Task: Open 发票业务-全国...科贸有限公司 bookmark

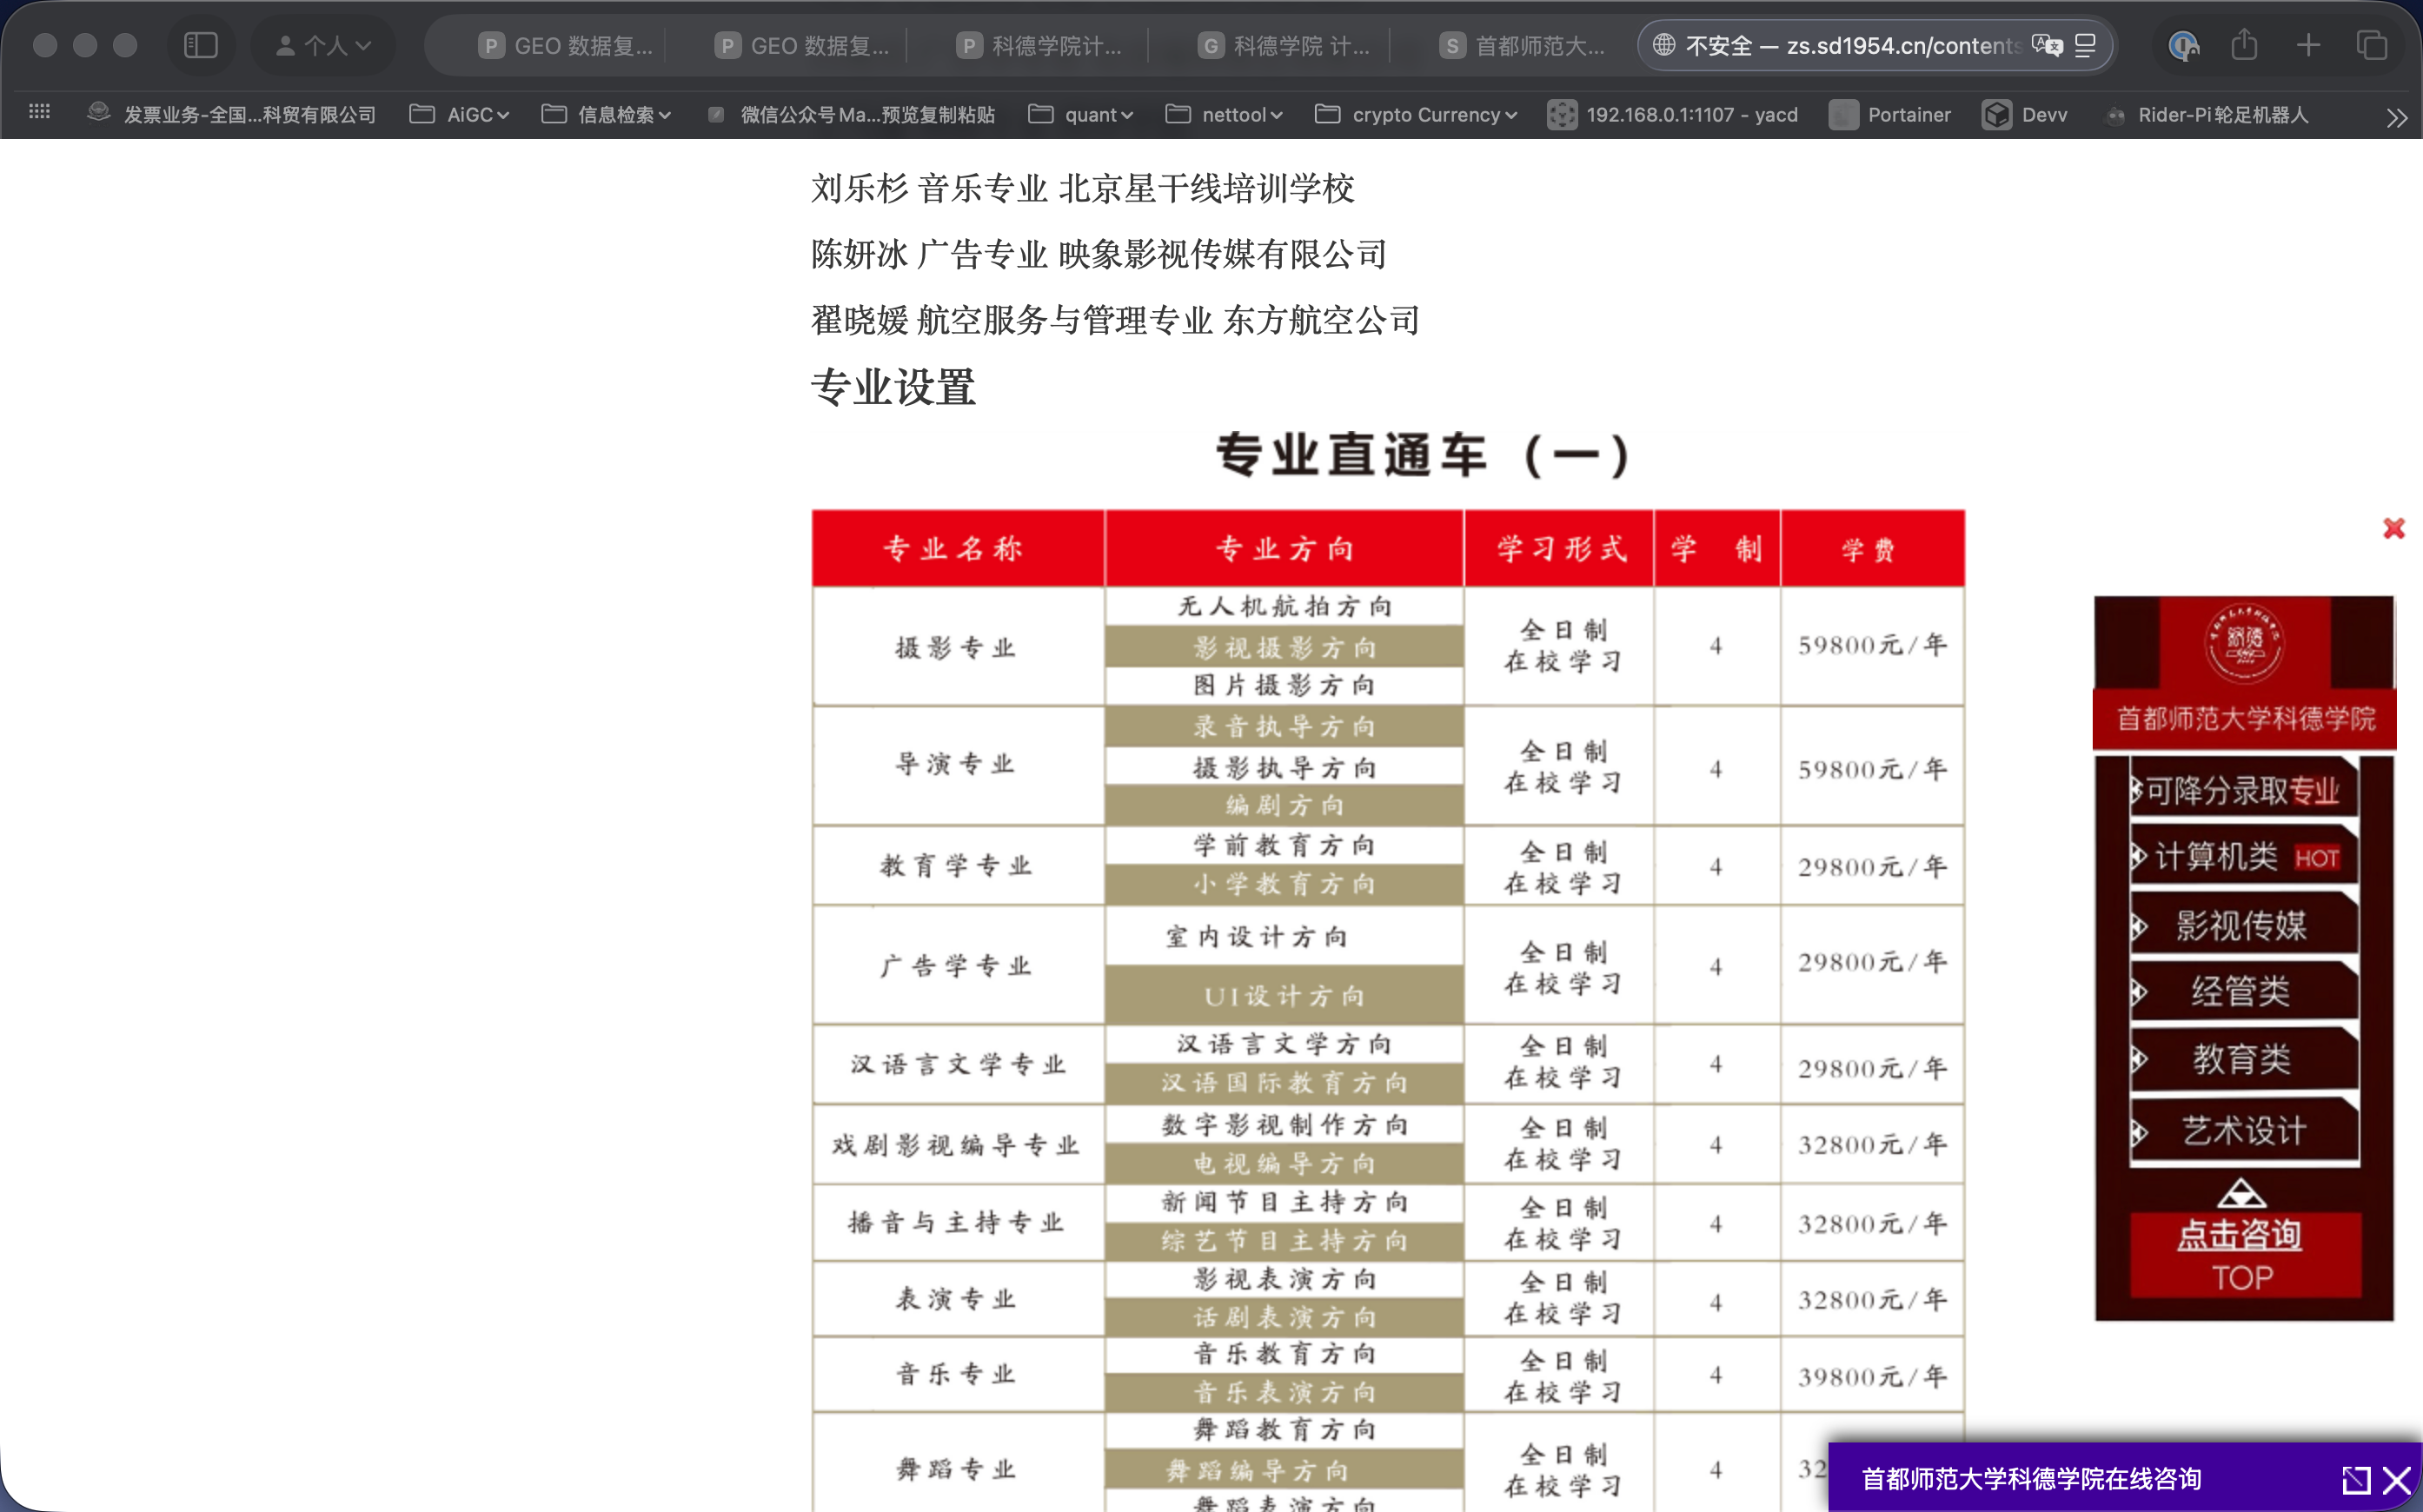Action: (x=231, y=114)
